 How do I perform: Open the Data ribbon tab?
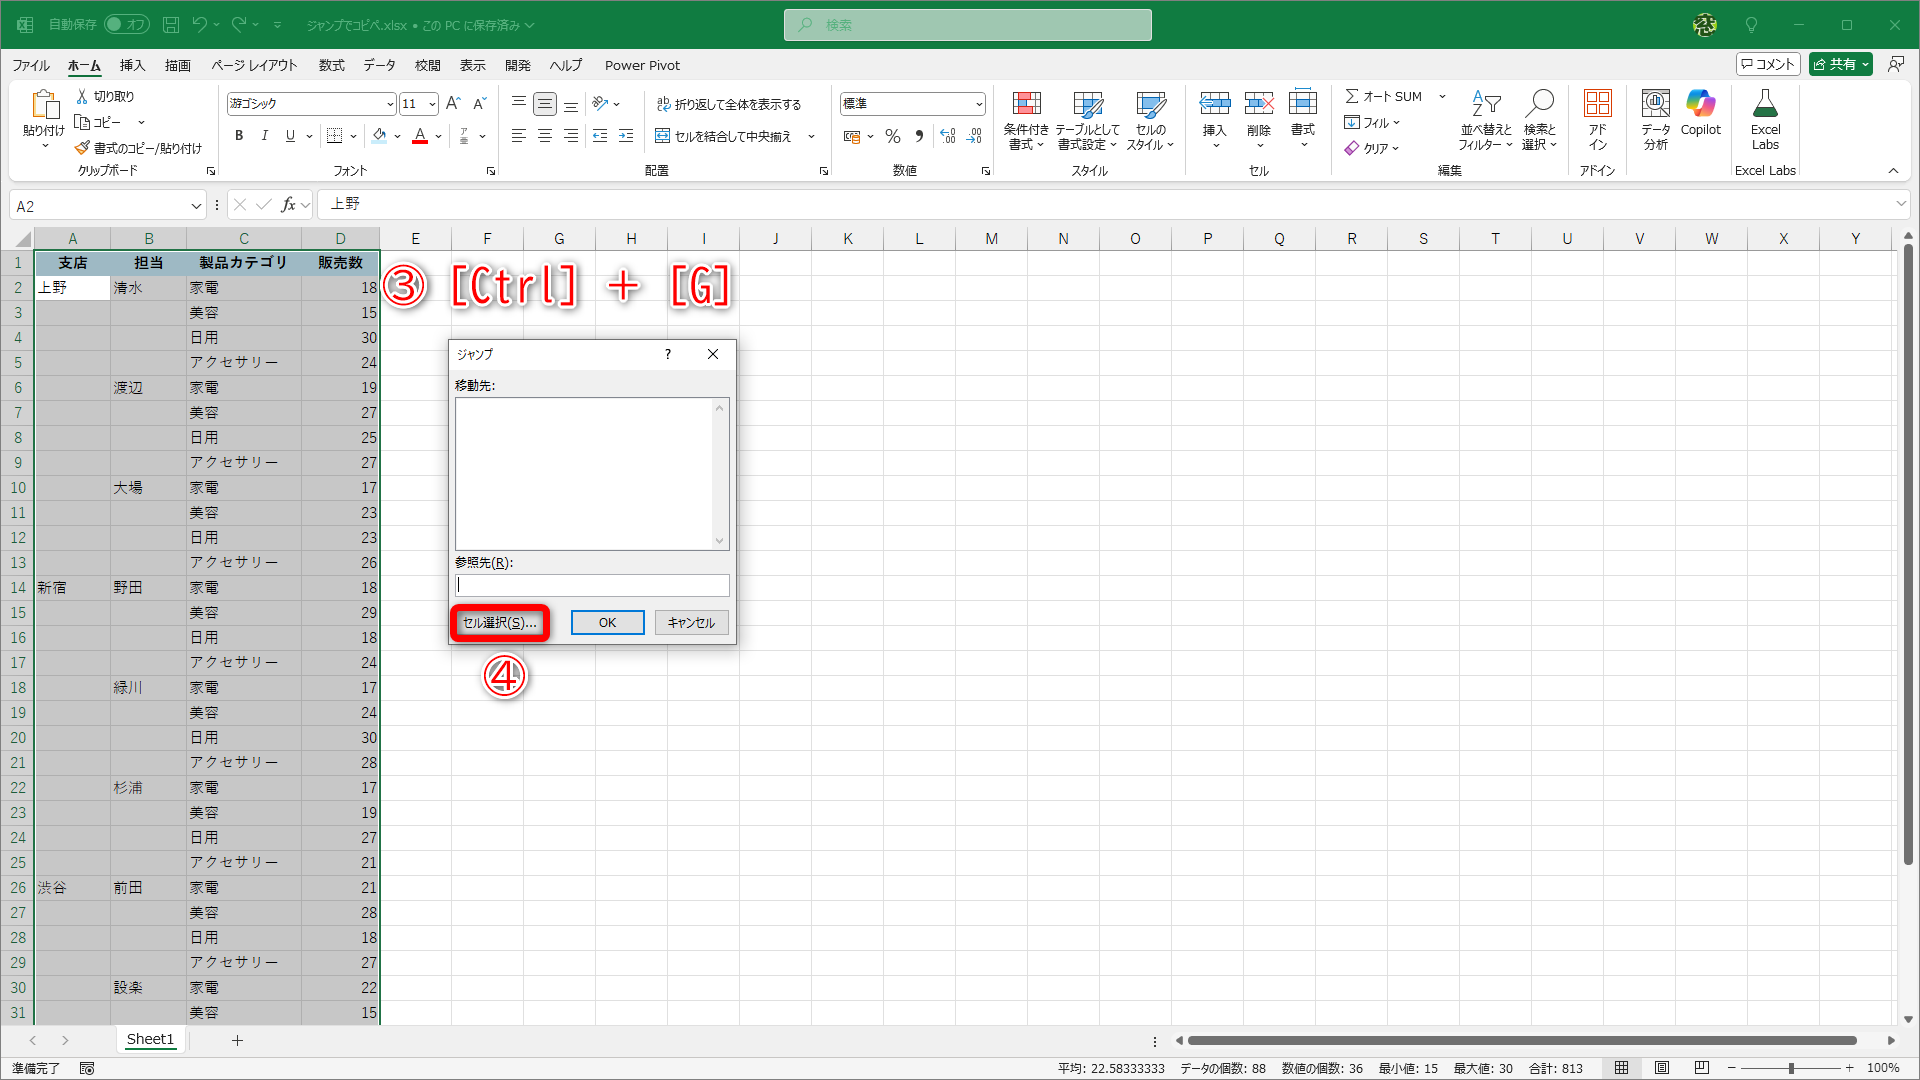(379, 65)
